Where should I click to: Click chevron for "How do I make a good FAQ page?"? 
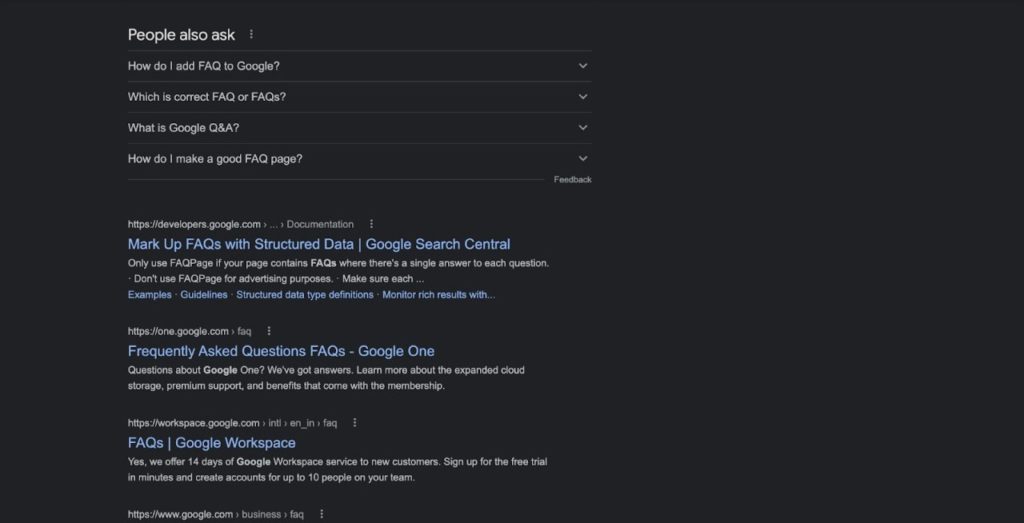coord(583,159)
